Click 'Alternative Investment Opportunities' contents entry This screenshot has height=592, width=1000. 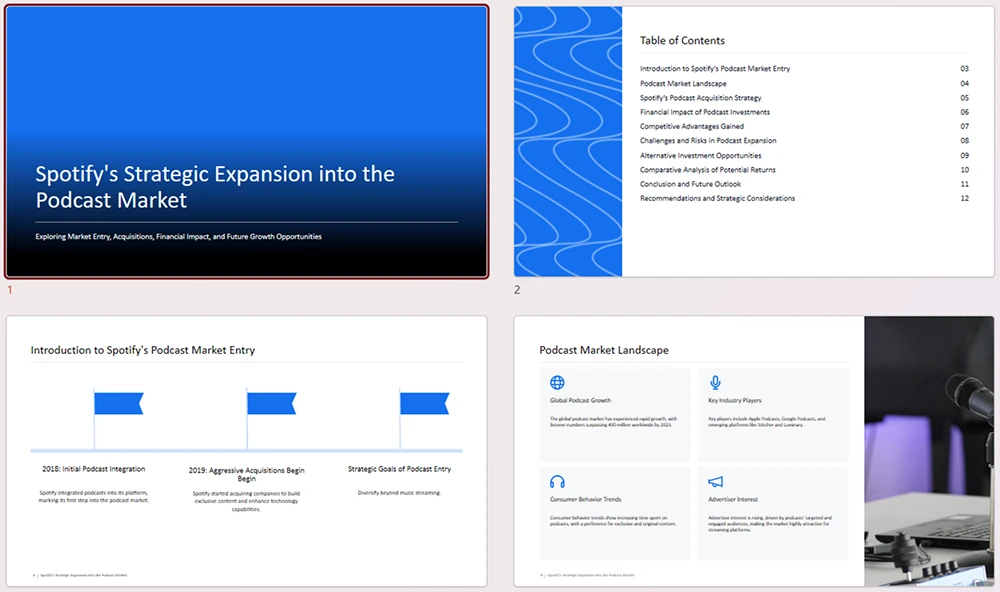tap(701, 155)
